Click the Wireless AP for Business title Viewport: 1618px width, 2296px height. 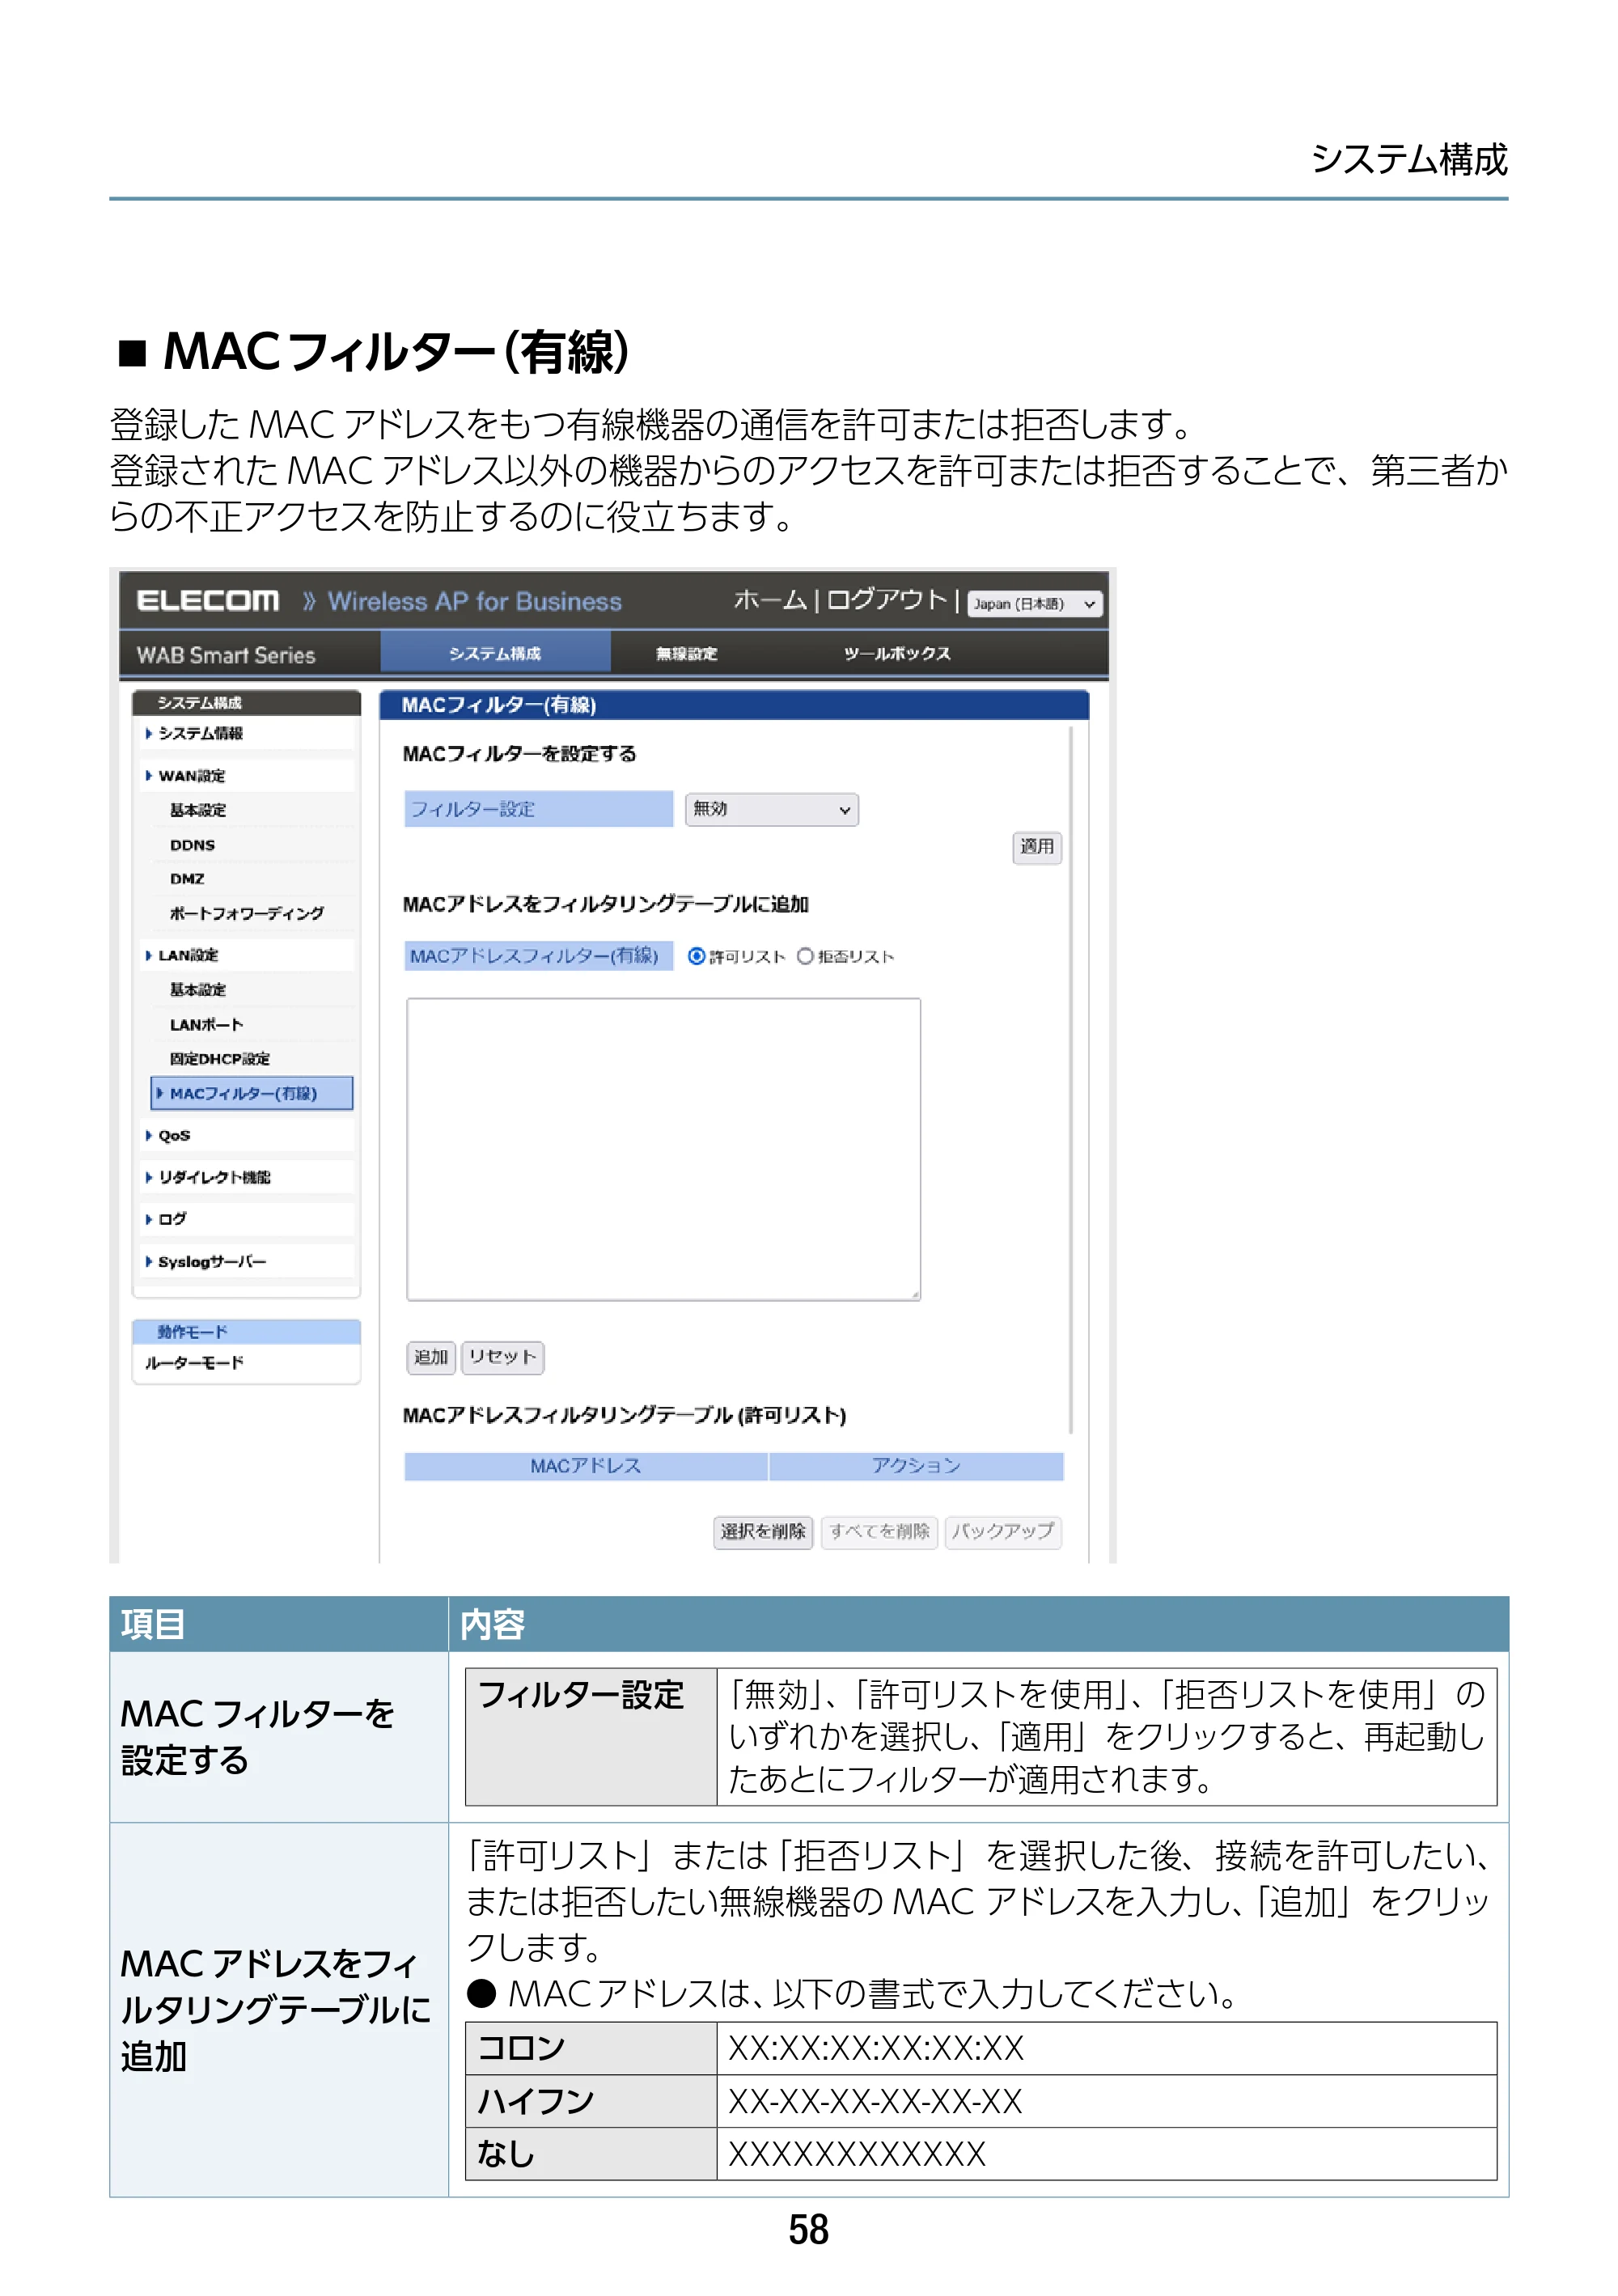[x=474, y=601]
